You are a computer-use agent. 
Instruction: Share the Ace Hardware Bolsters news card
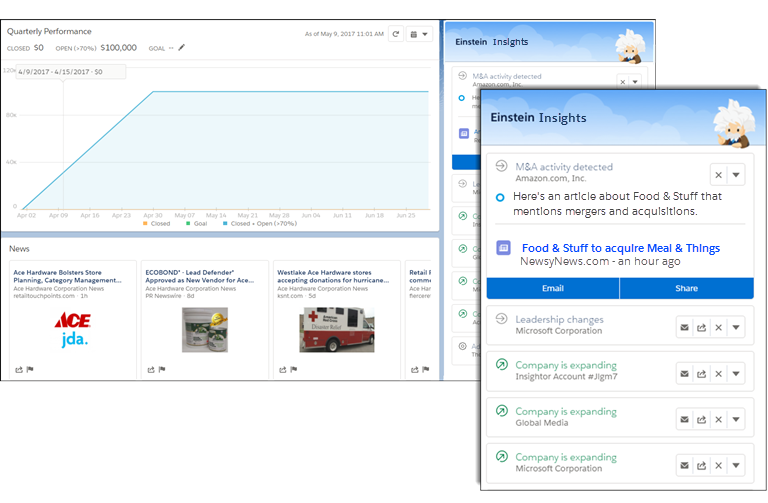pyautogui.click(x=19, y=370)
